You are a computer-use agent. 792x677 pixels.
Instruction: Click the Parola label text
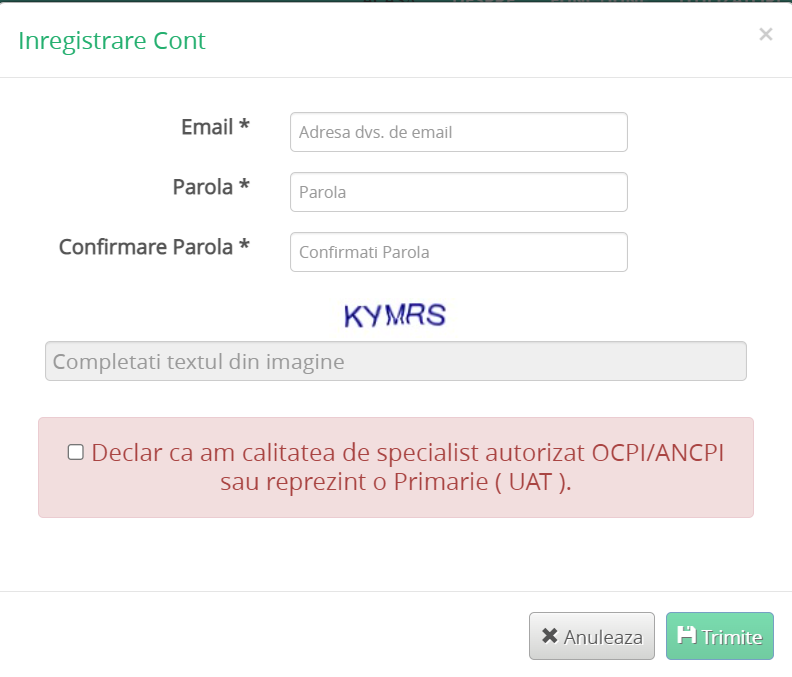click(x=202, y=187)
